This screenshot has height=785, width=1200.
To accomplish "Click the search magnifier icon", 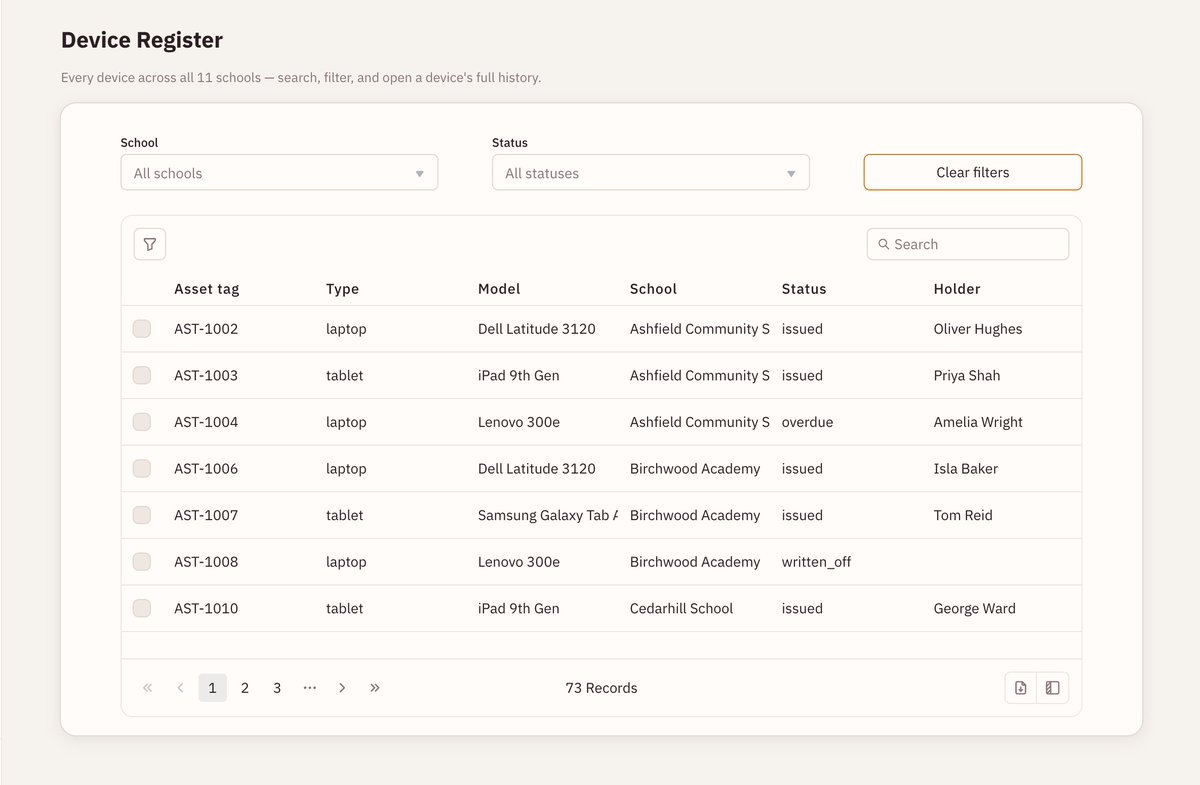I will 884,244.
